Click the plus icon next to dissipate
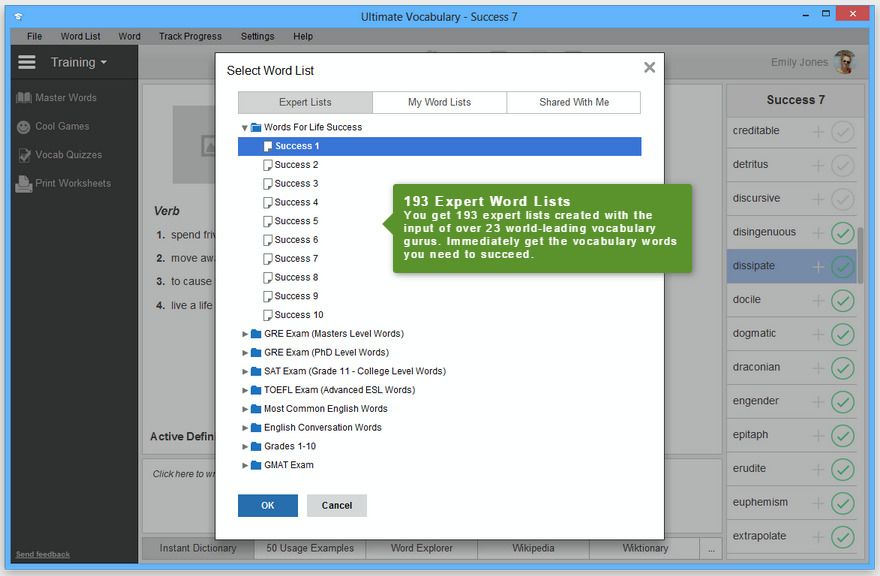The height and width of the screenshot is (576, 880). pyautogui.click(x=818, y=267)
